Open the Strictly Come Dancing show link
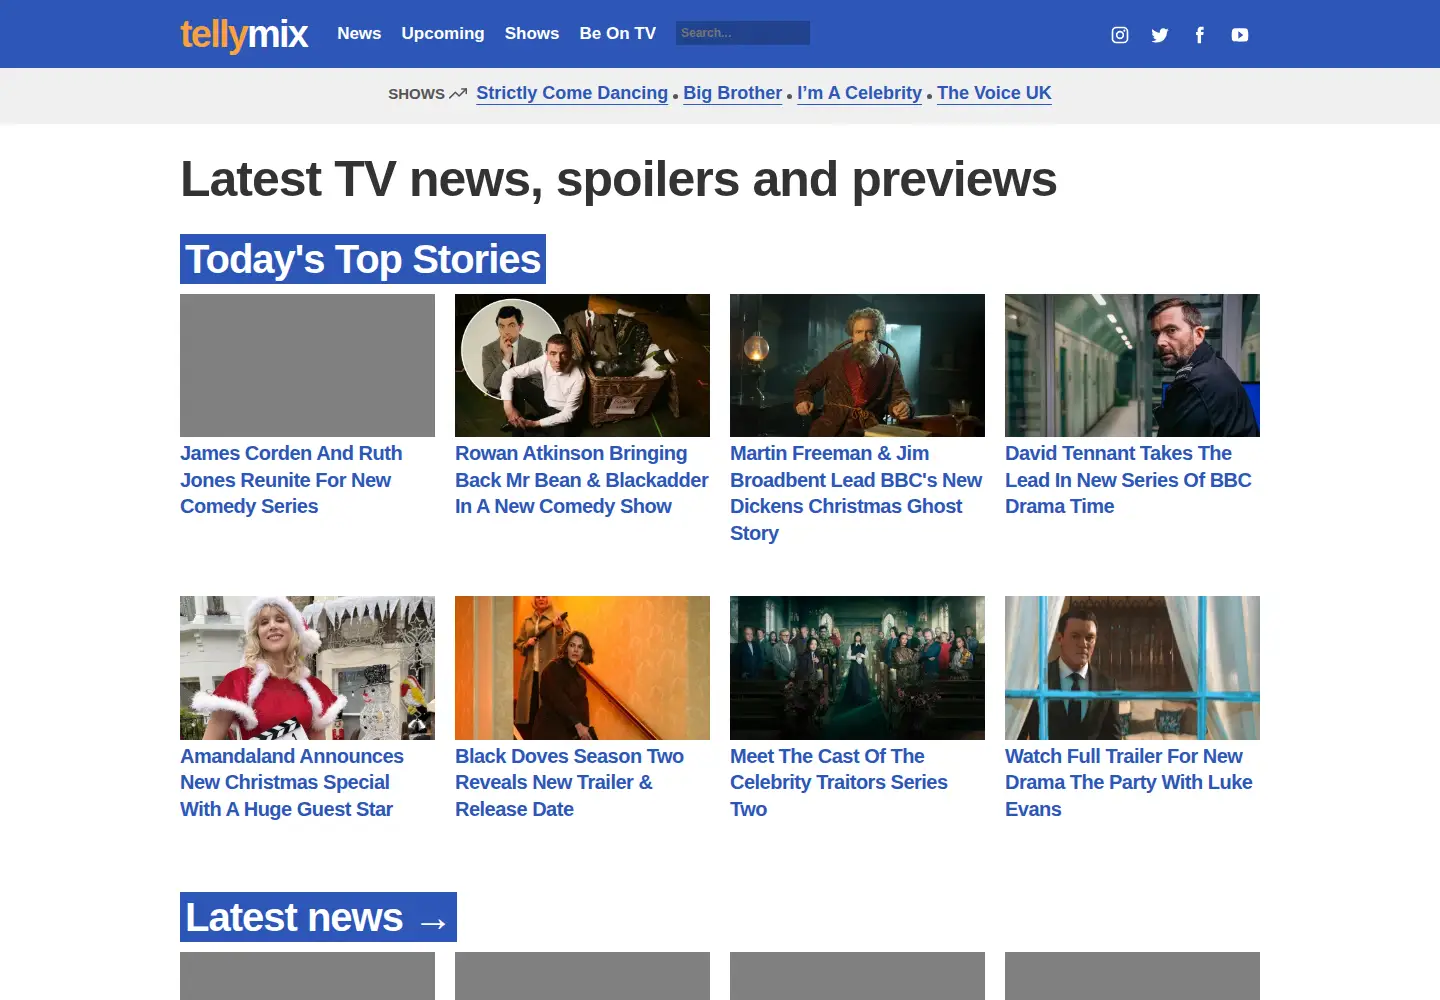The height and width of the screenshot is (1000, 1440). (572, 93)
